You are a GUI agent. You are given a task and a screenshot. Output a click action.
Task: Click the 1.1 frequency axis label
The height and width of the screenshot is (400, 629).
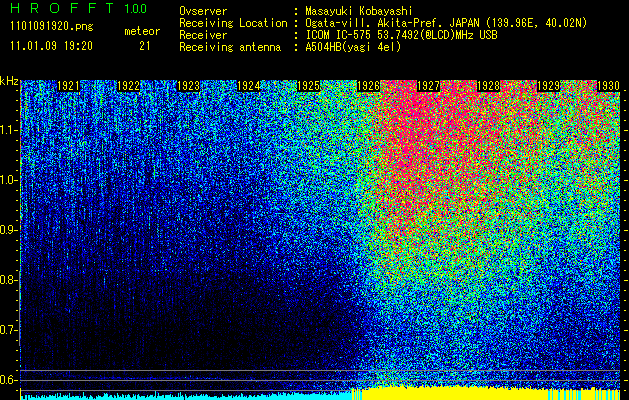click(x=9, y=130)
